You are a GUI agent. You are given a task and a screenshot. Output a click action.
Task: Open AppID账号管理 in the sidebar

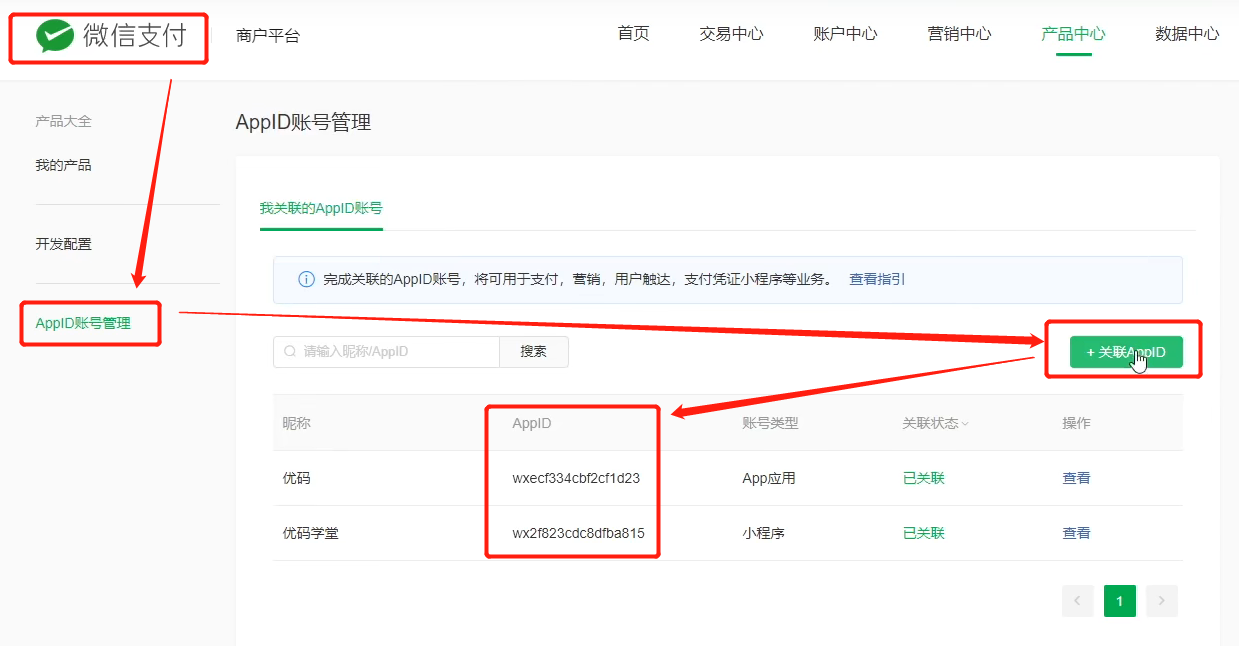point(83,323)
